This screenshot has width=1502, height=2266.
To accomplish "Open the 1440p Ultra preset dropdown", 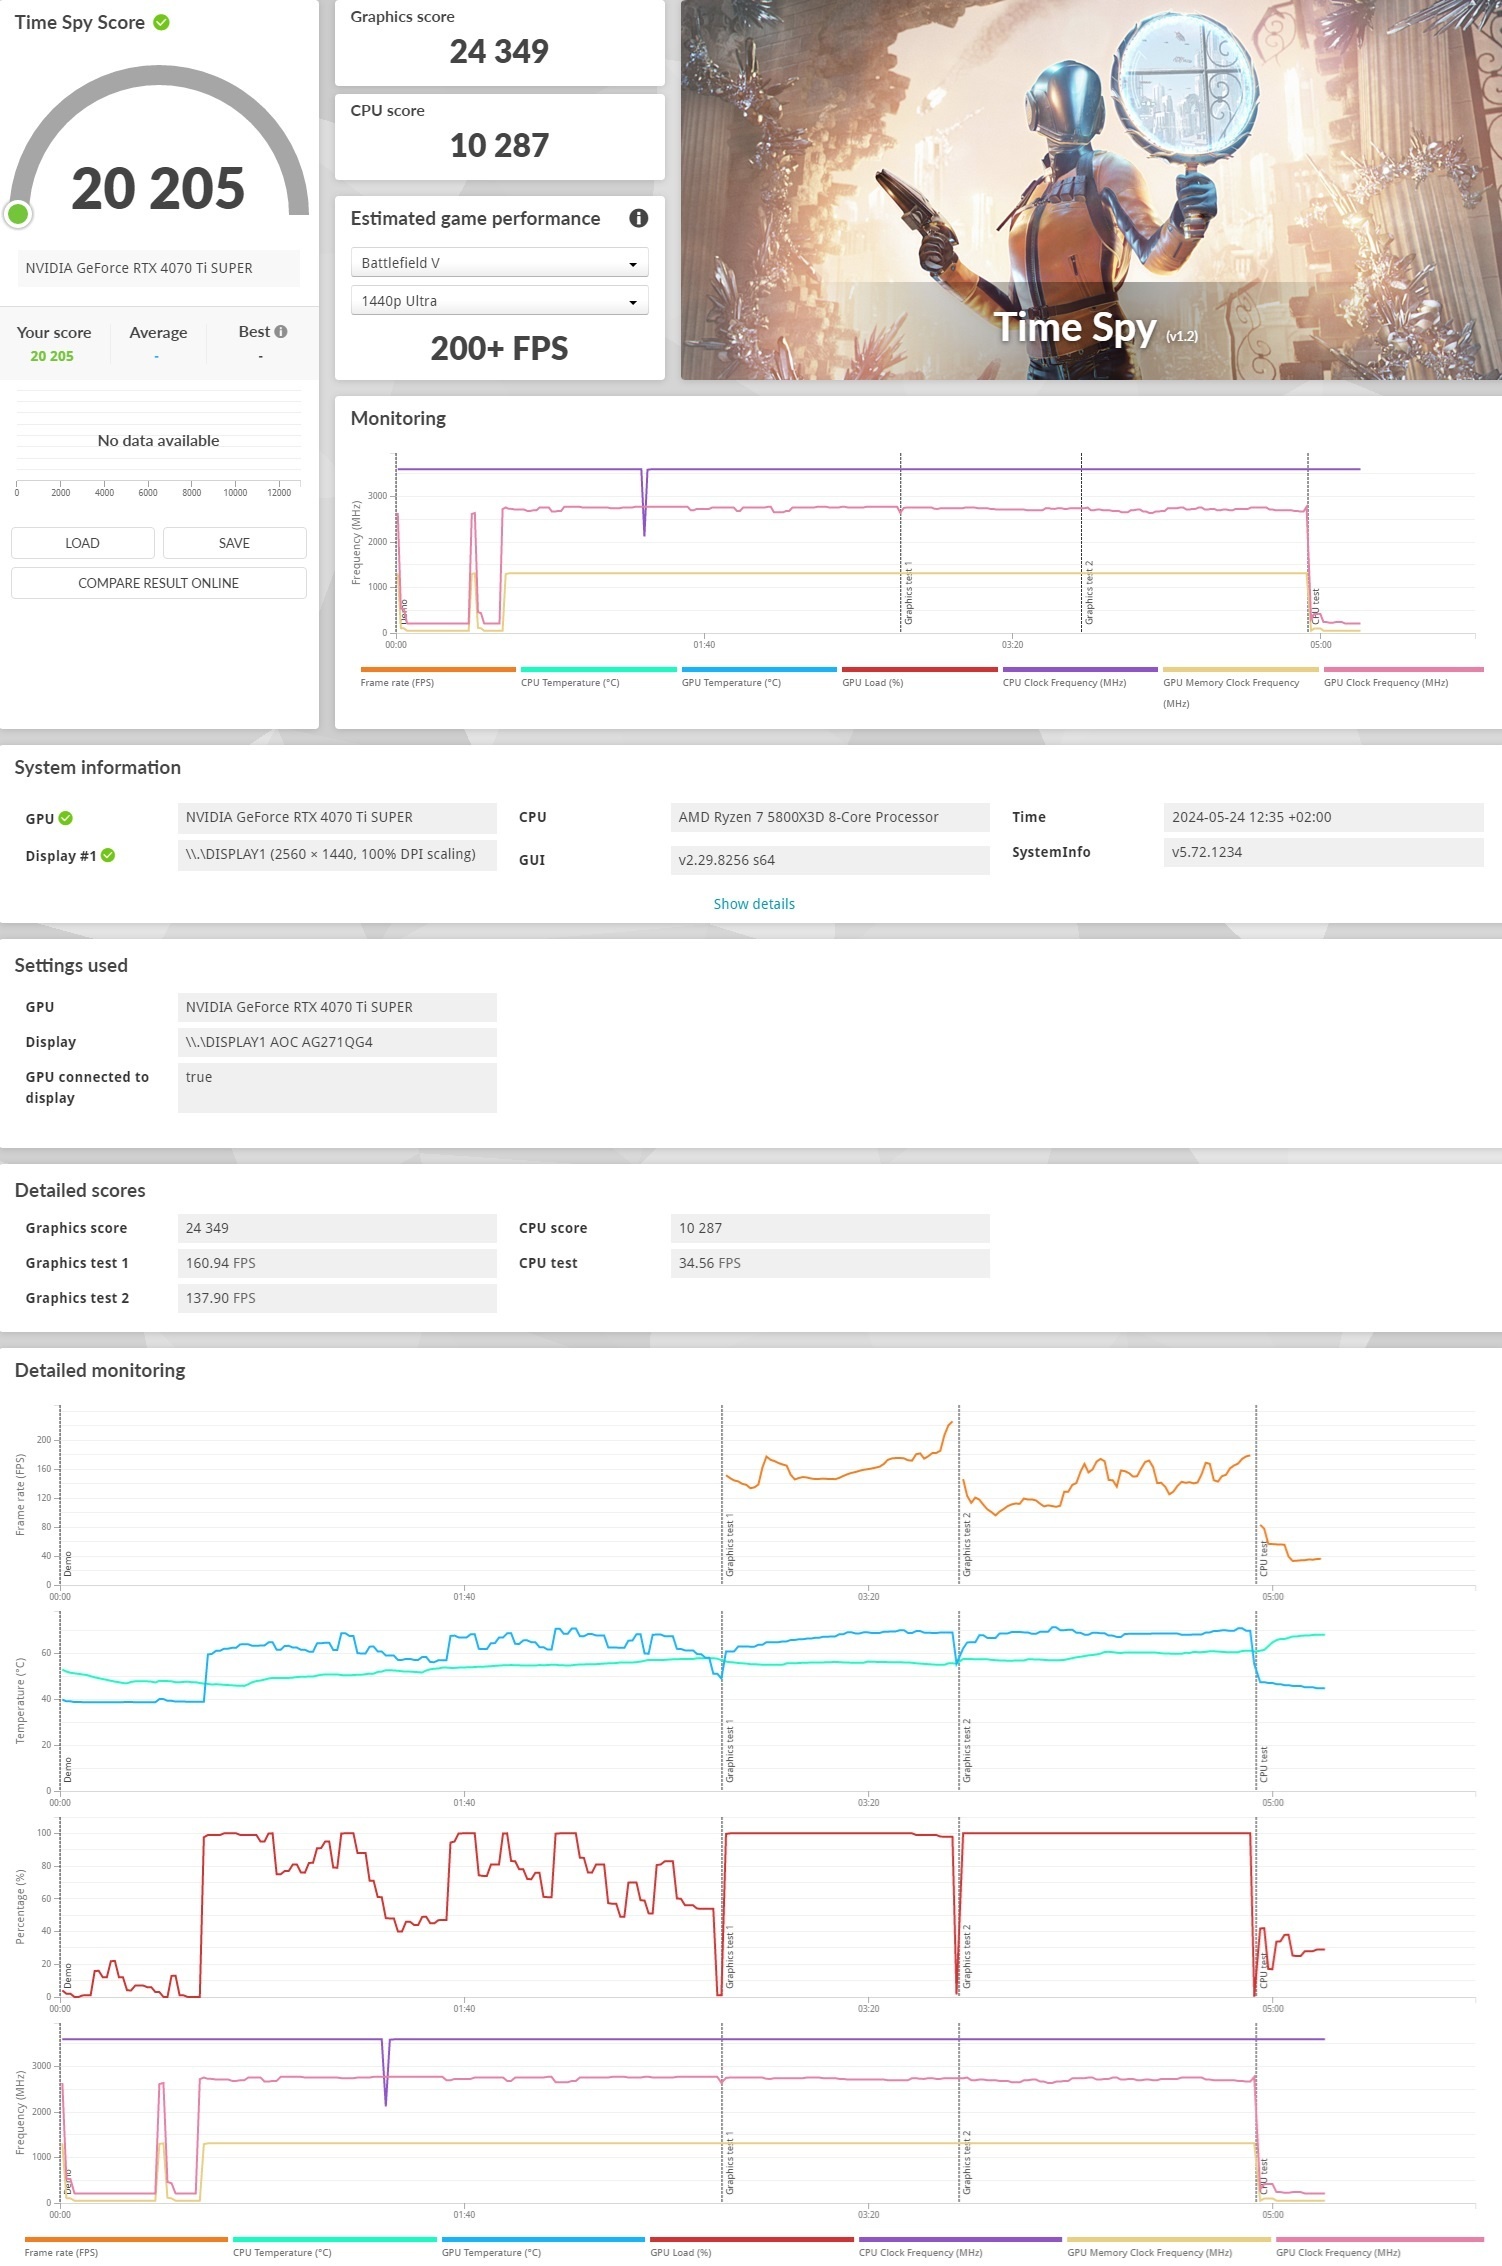I will [499, 301].
